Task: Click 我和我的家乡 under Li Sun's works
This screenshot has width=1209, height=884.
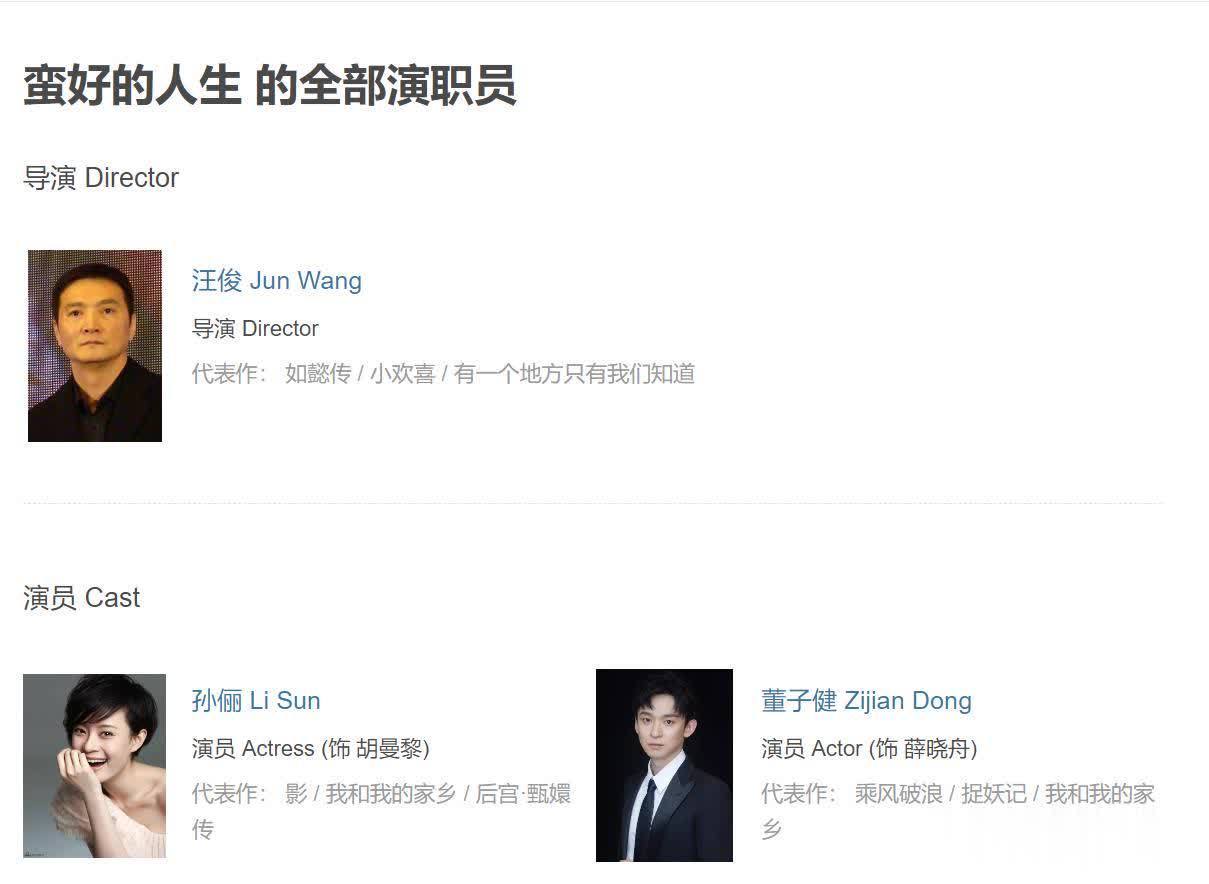Action: pyautogui.click(x=391, y=794)
